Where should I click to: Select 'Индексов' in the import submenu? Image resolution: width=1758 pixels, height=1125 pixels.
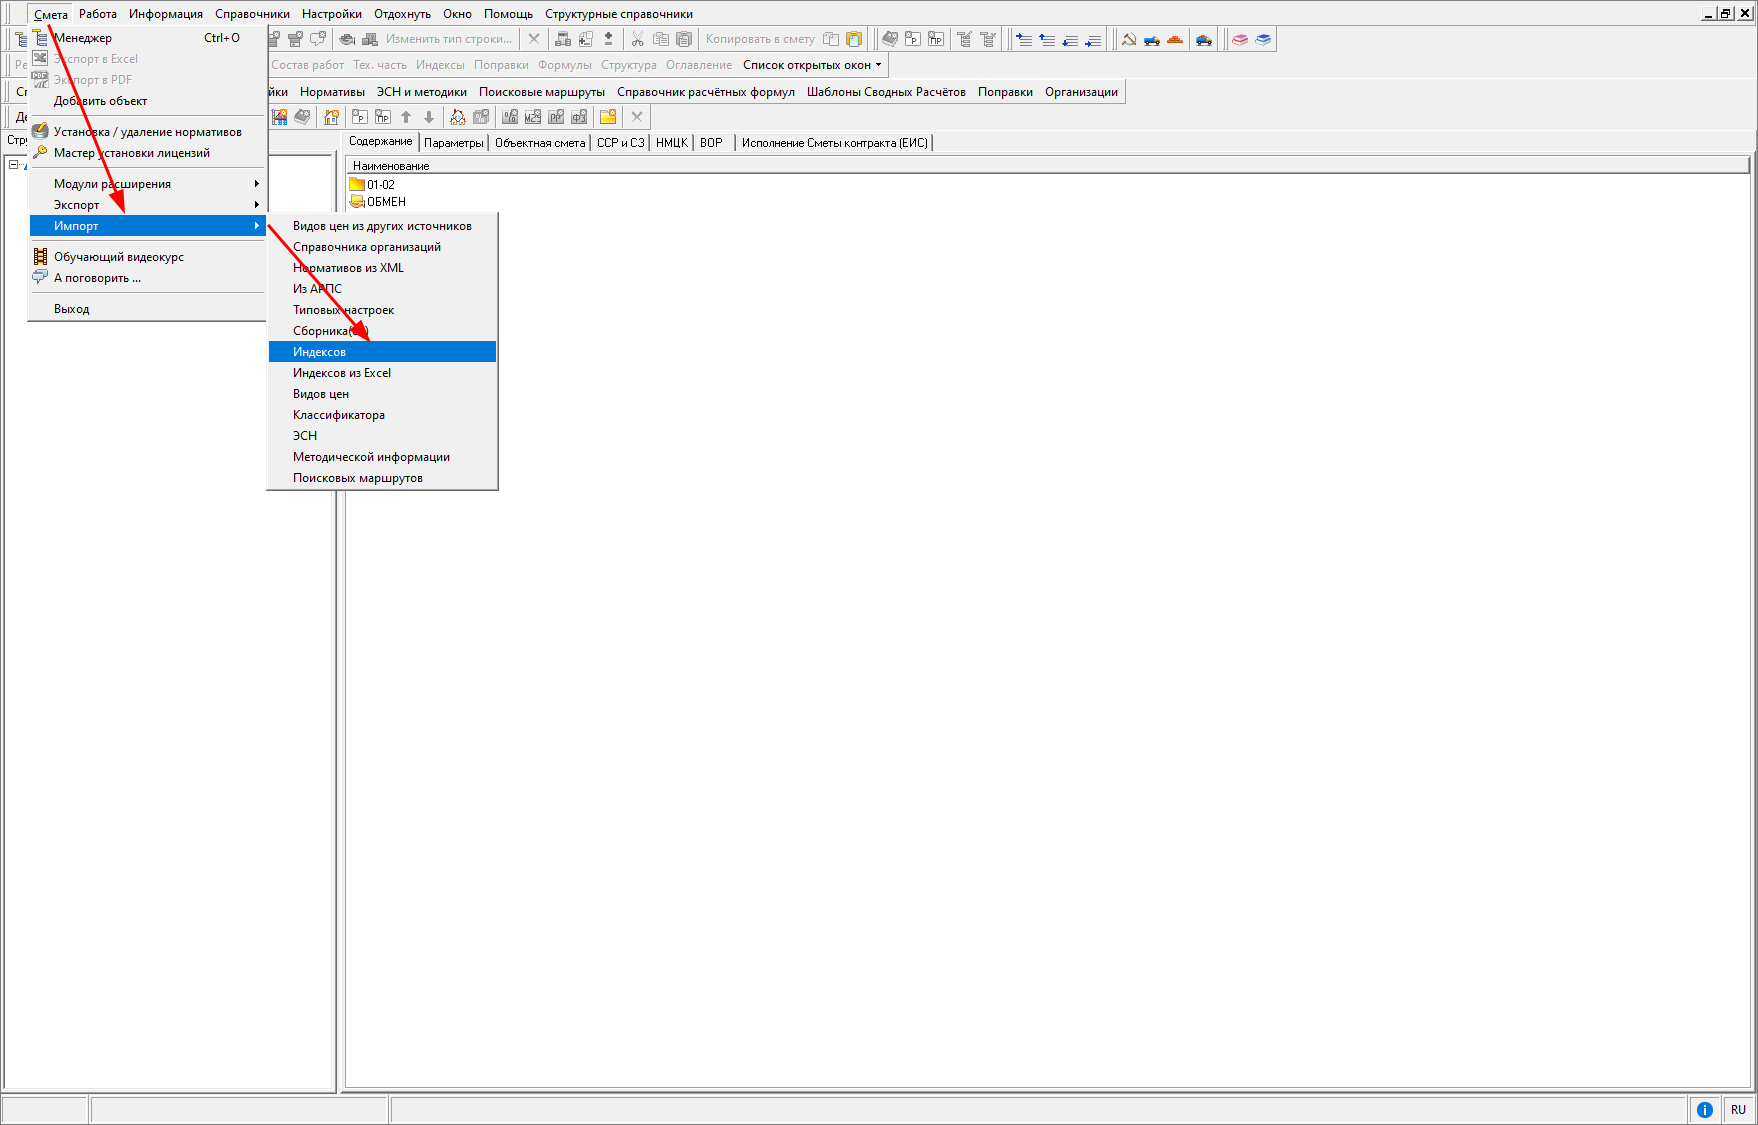319,352
